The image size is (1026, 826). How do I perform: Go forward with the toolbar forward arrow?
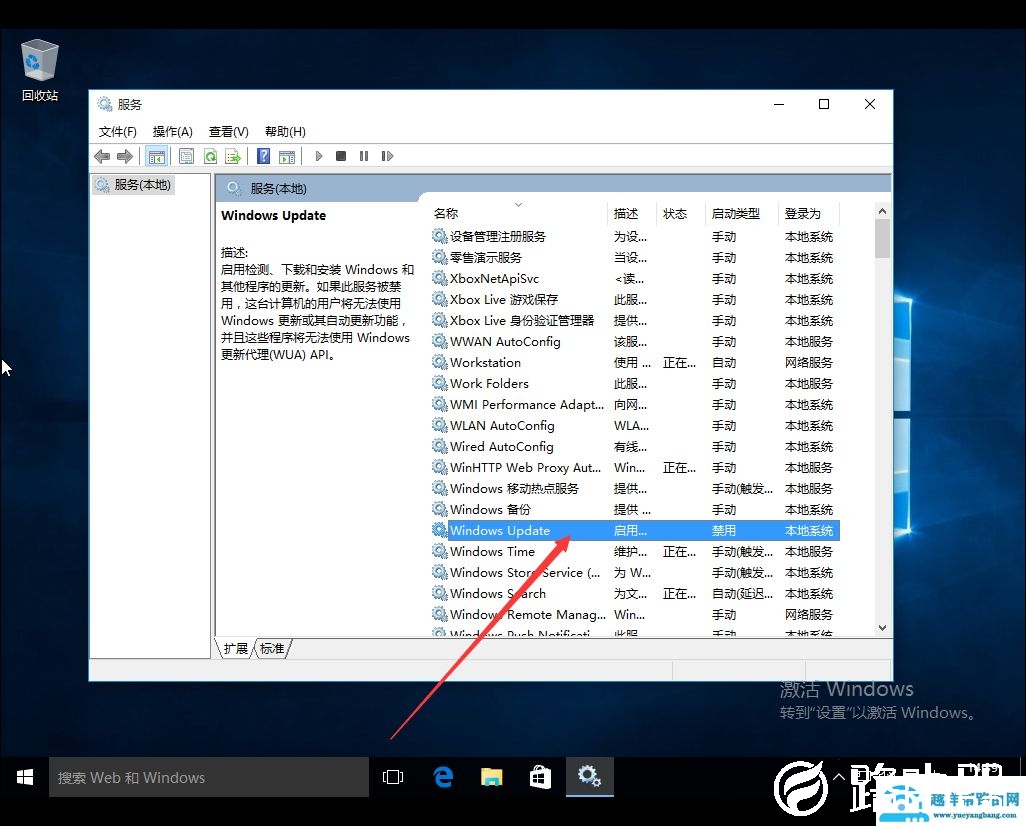point(124,156)
